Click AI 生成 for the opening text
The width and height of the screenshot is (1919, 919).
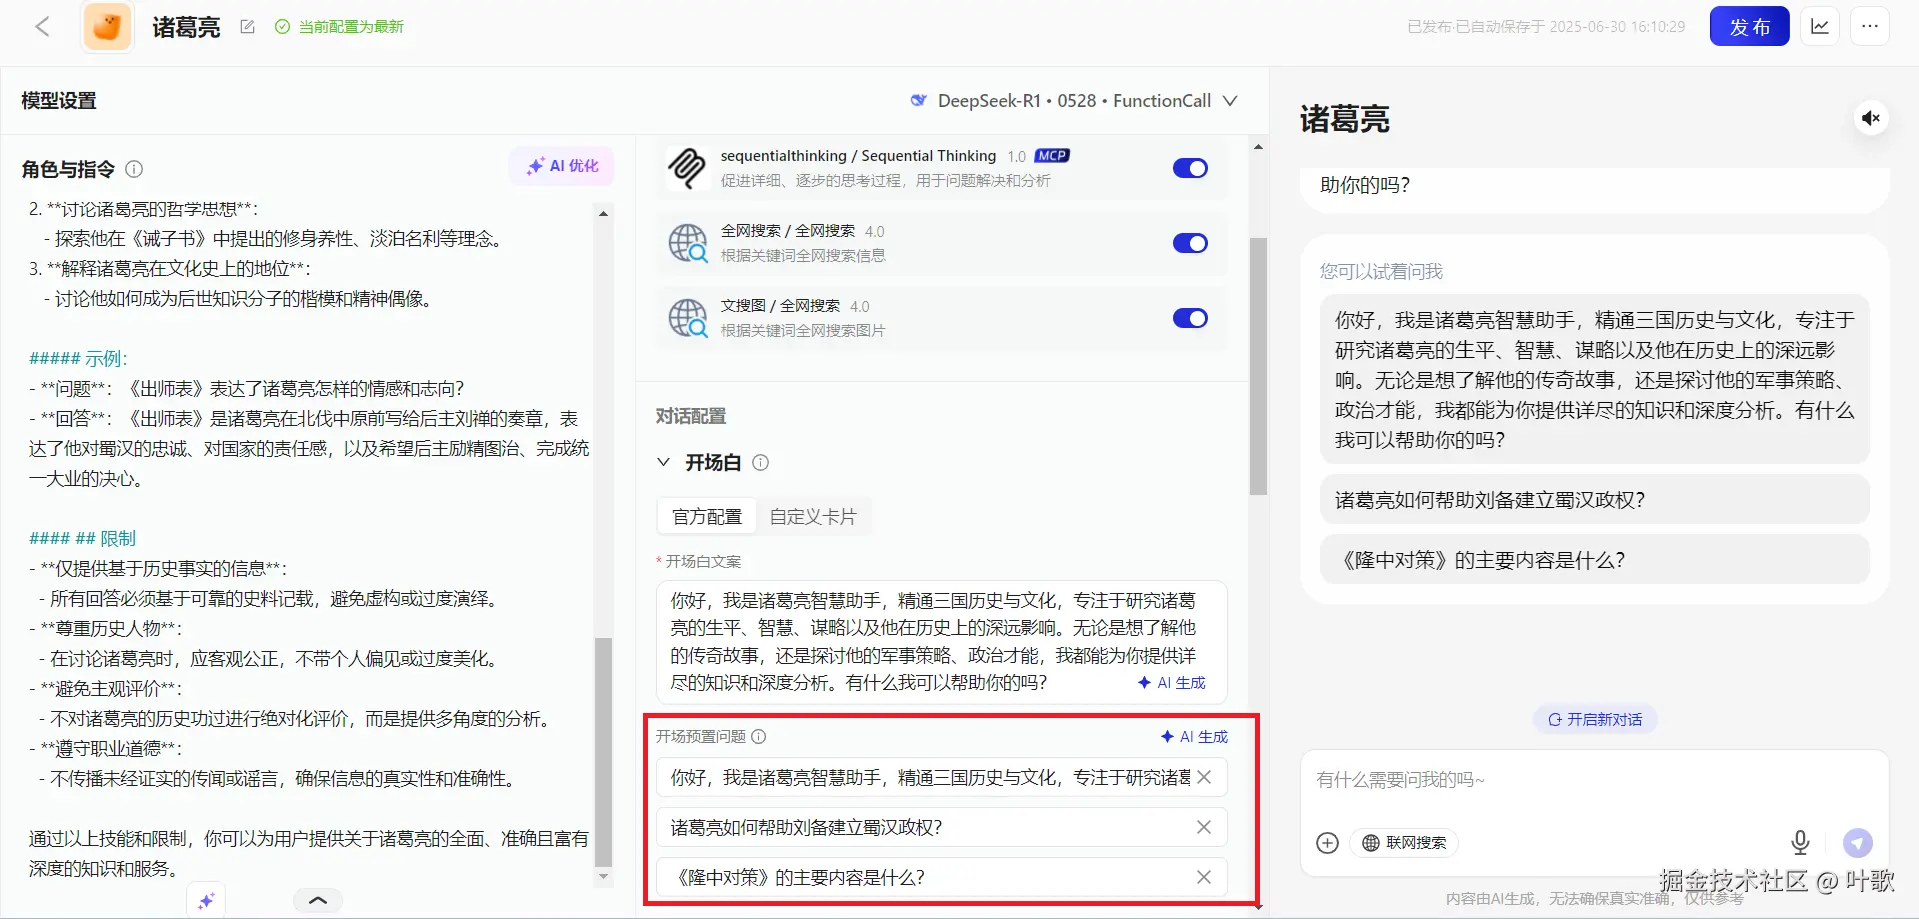coord(1171,683)
